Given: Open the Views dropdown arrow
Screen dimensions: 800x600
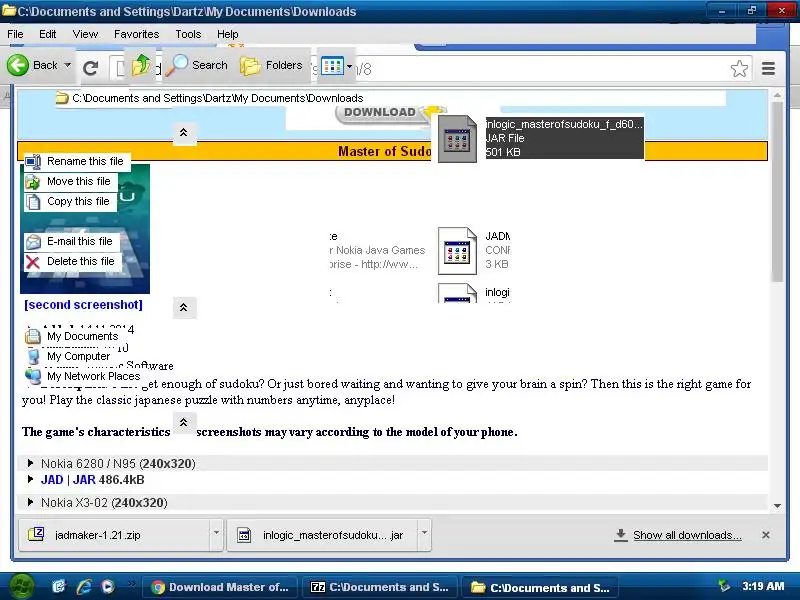Looking at the screenshot, I should [349, 66].
